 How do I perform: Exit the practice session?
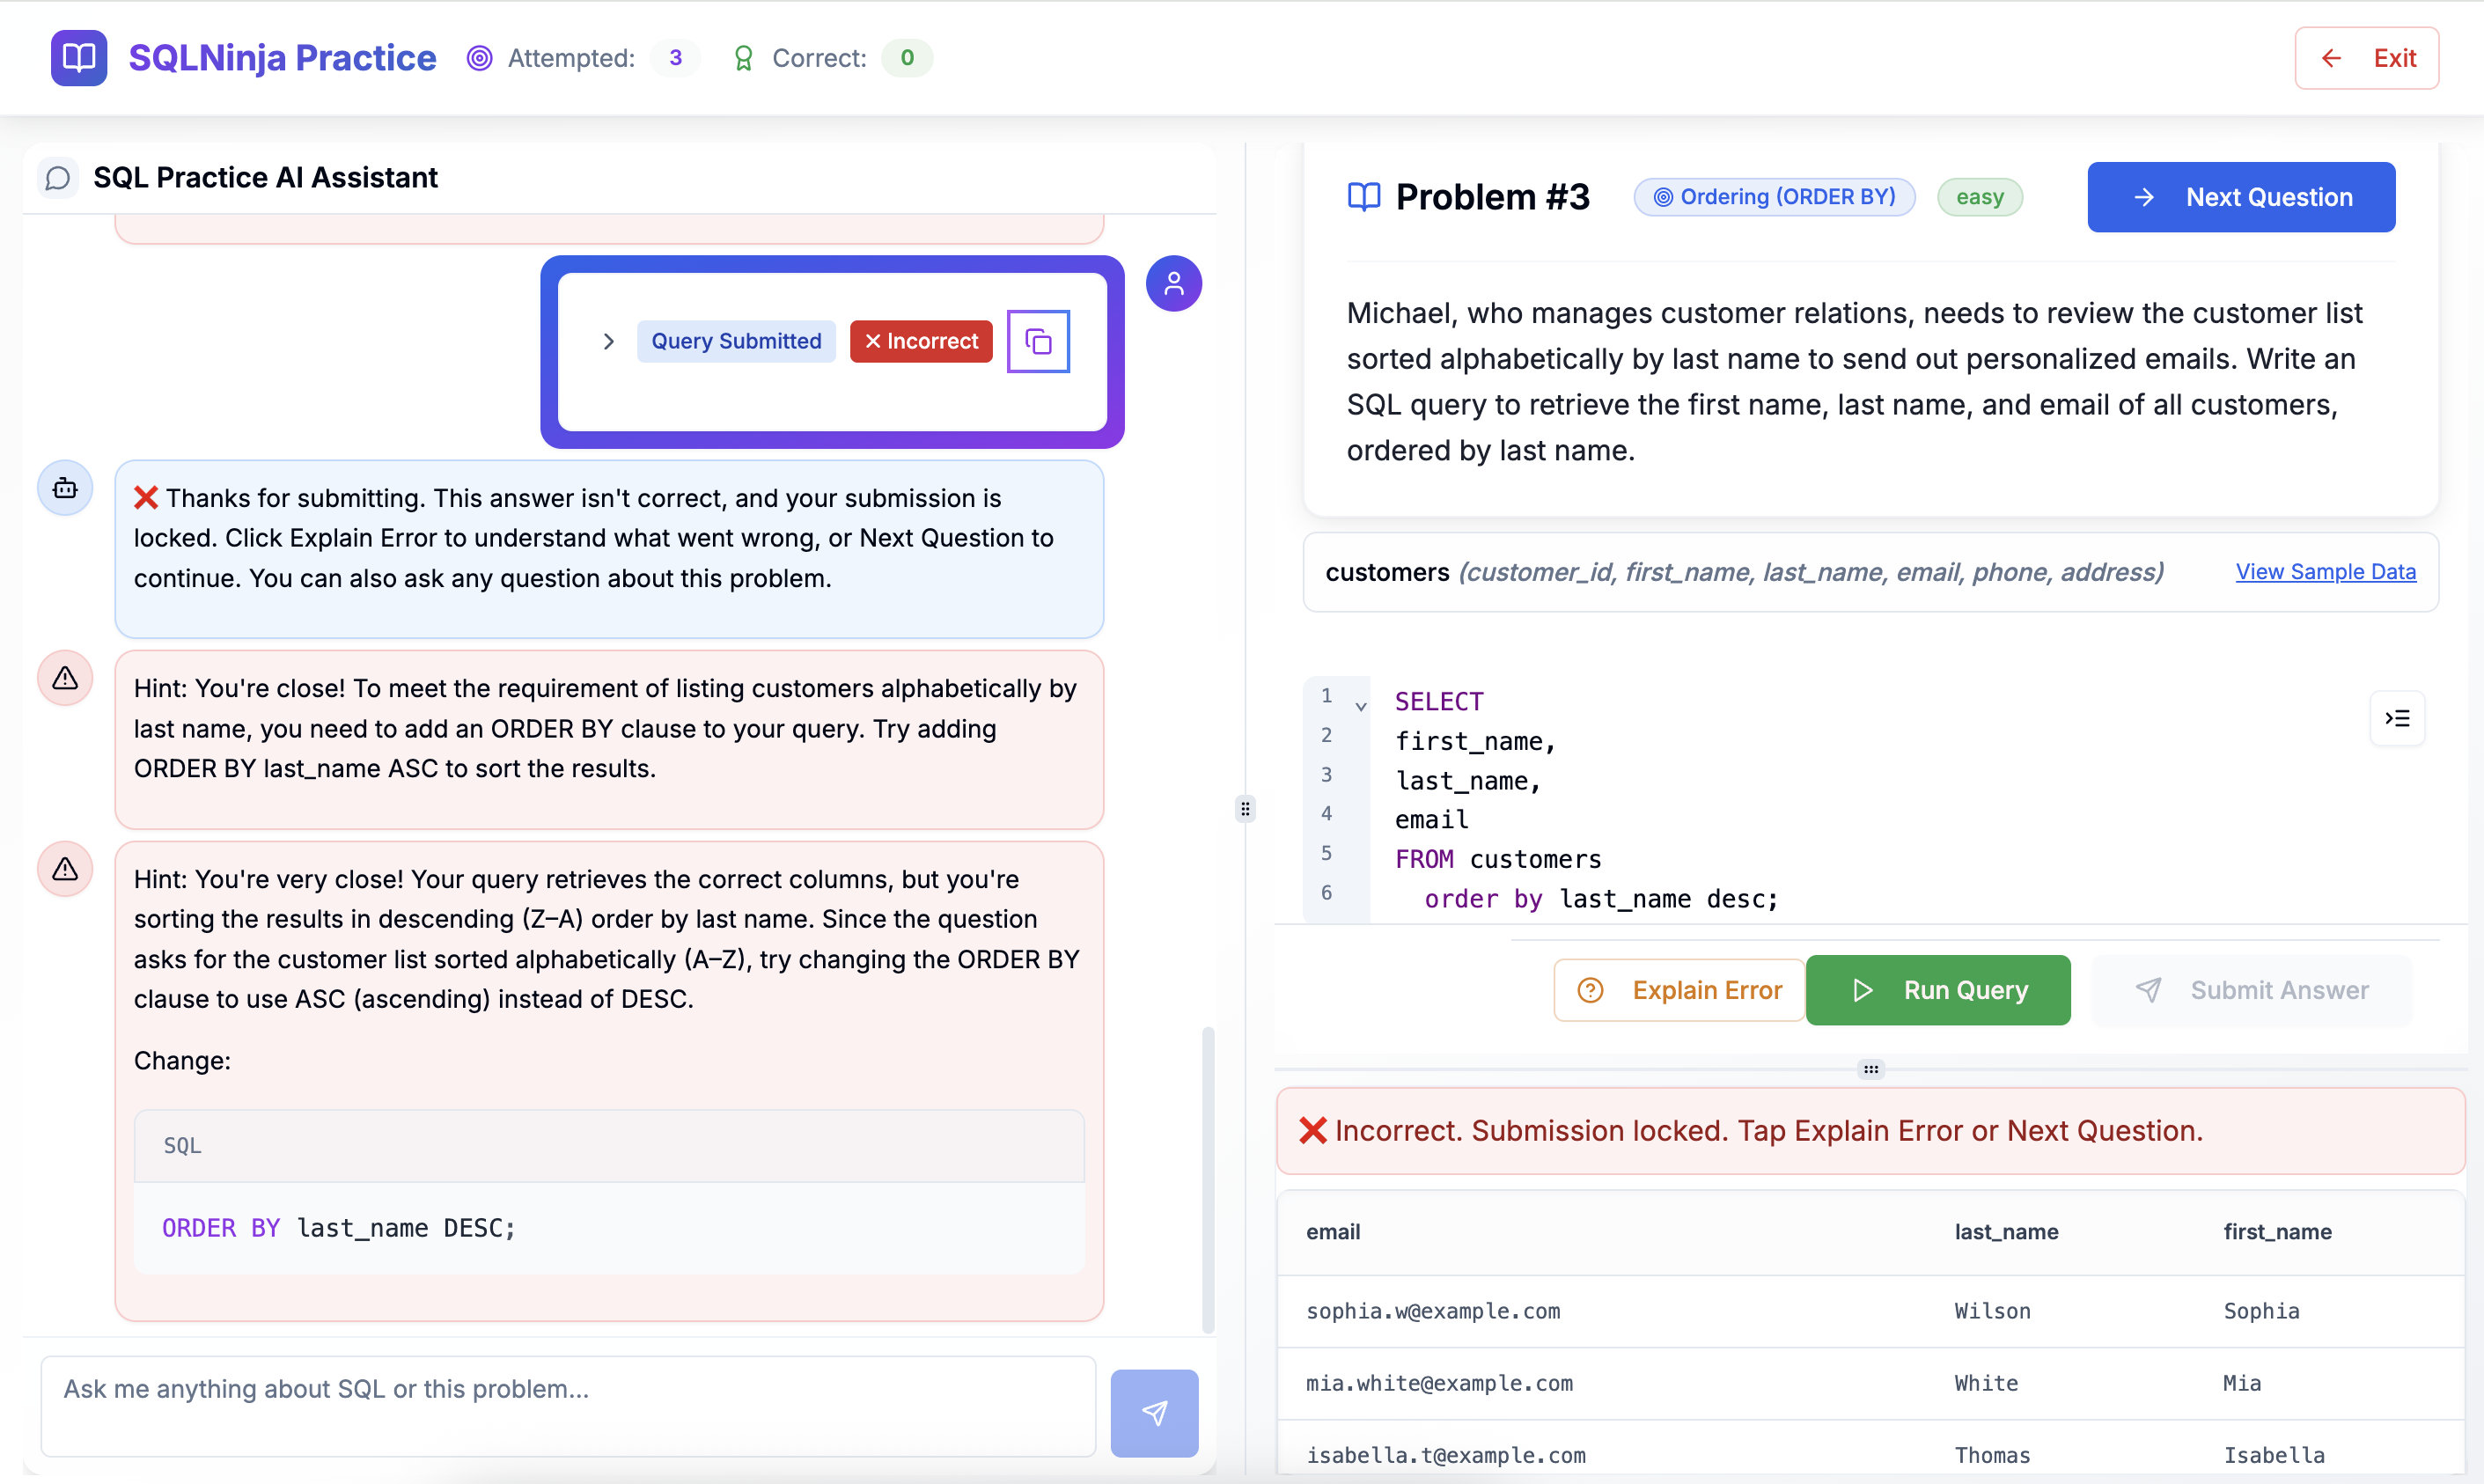pyautogui.click(x=2366, y=58)
